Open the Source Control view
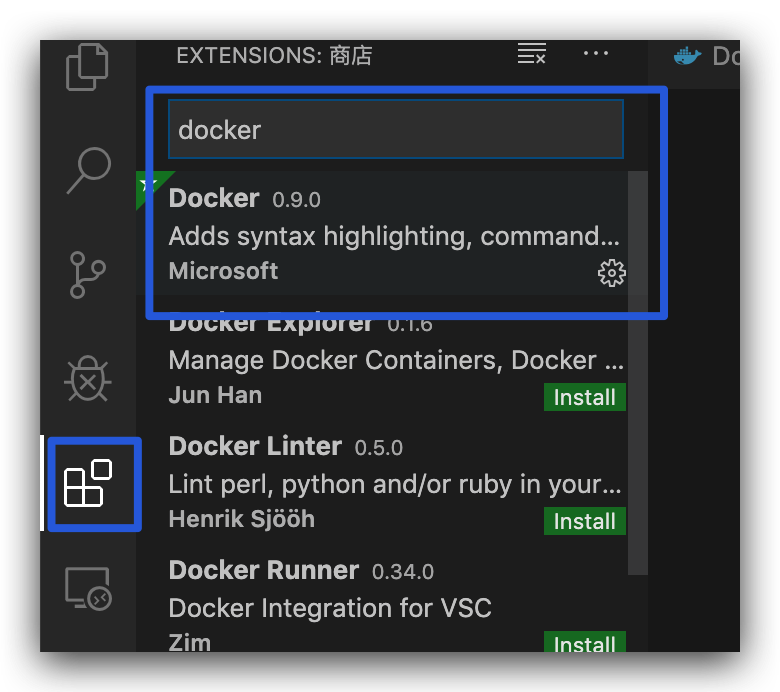Screen dimensions: 780x692 [x=88, y=275]
